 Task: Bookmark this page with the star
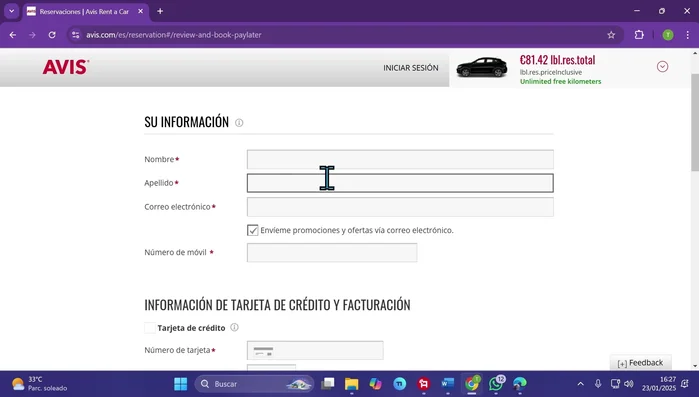pyautogui.click(x=611, y=35)
